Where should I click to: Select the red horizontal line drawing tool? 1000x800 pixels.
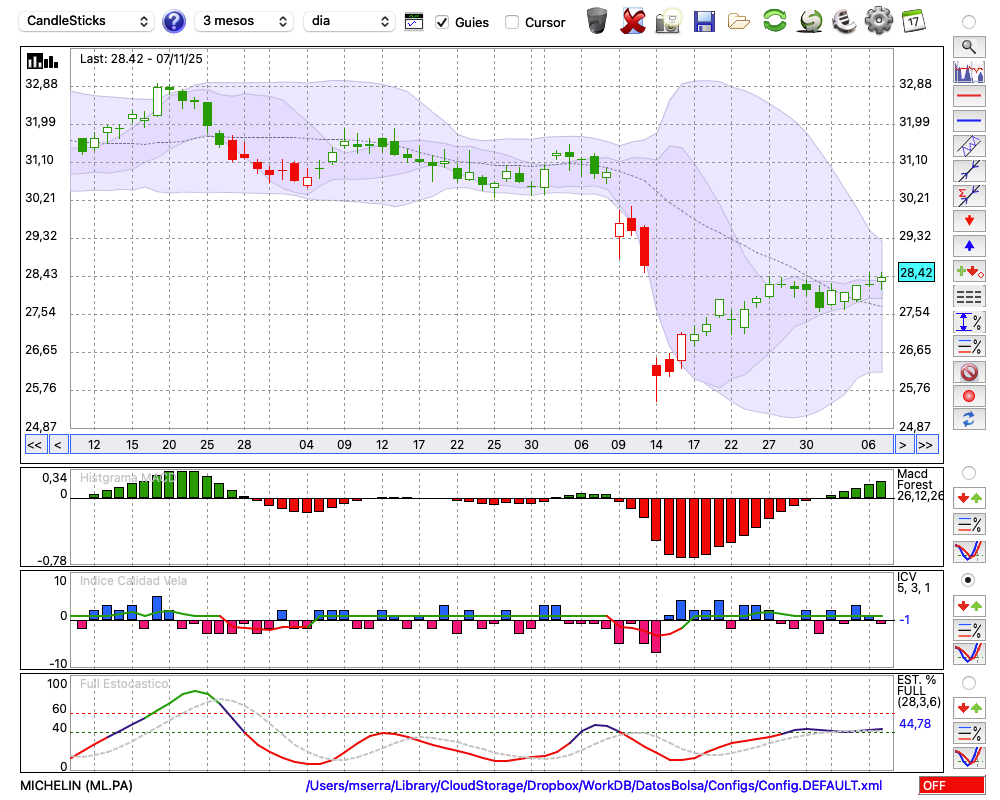968,96
